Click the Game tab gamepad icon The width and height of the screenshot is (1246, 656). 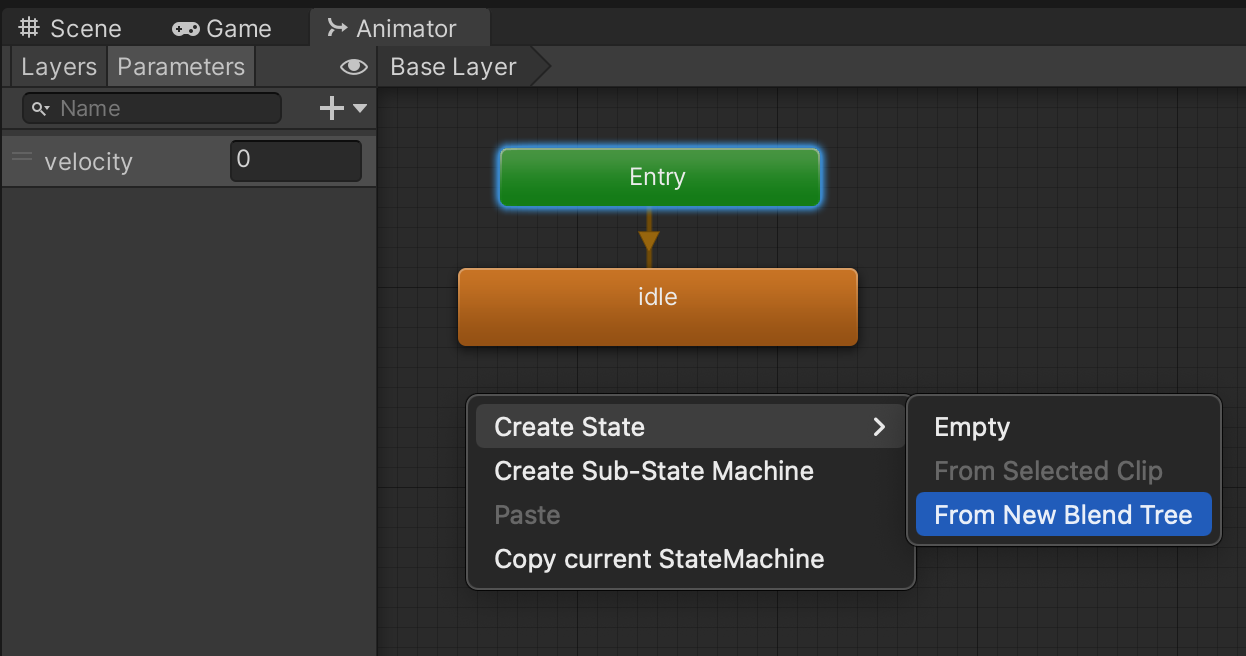click(x=185, y=29)
